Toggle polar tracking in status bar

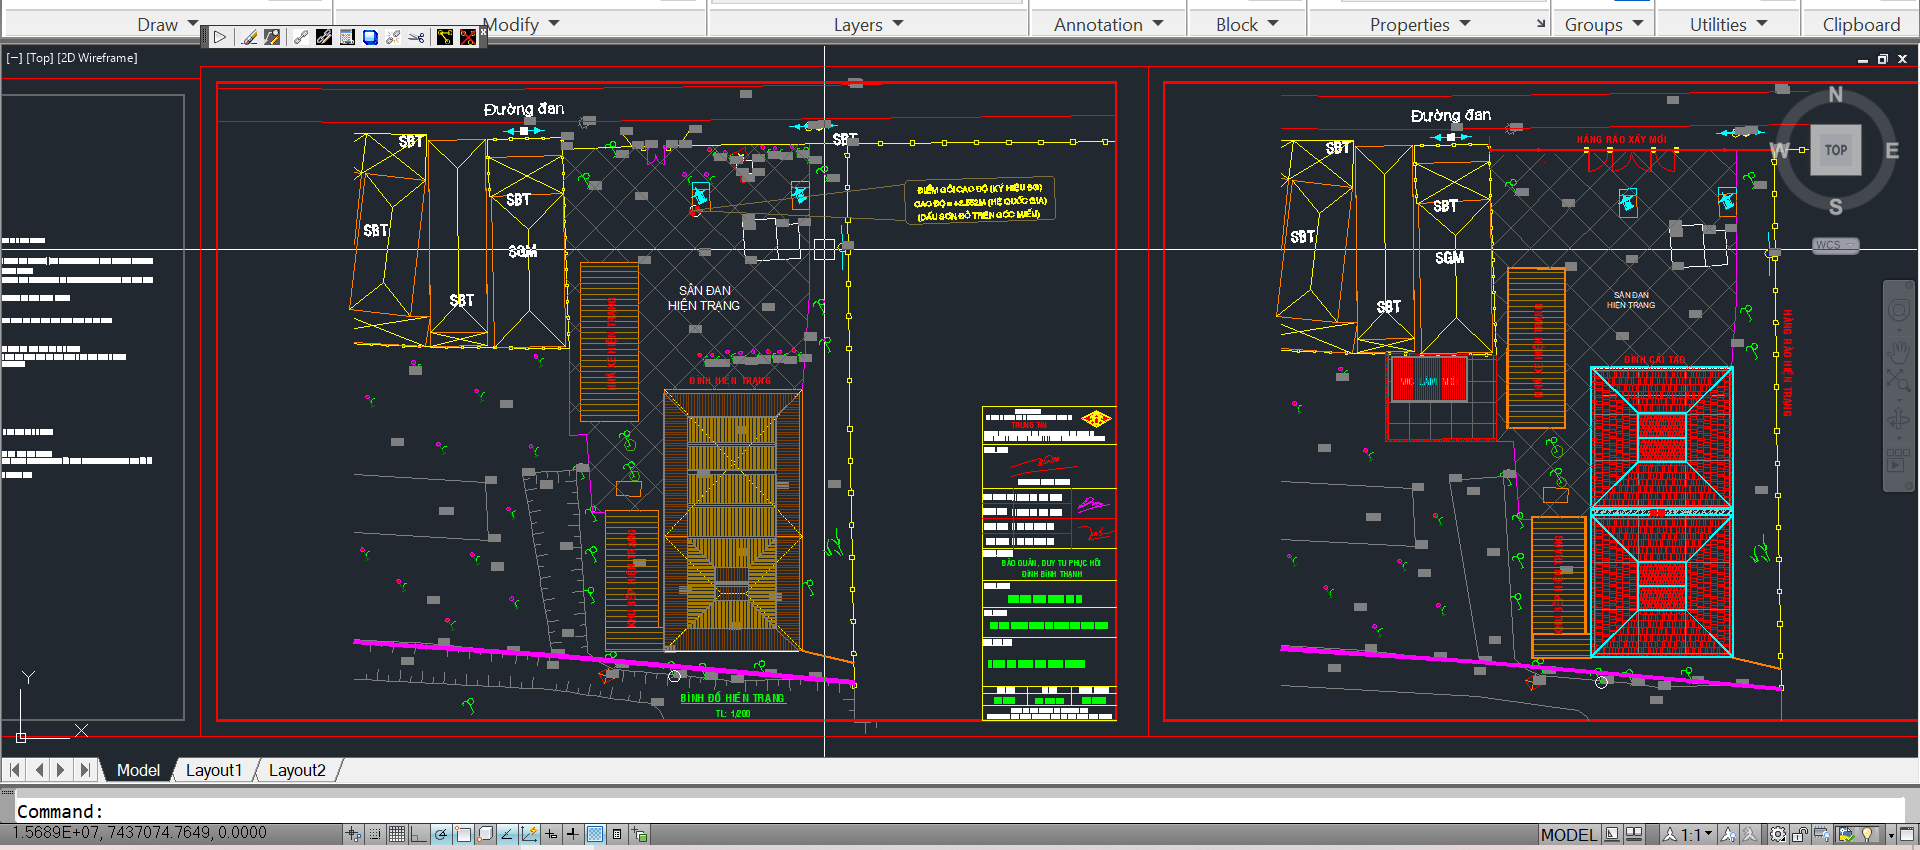pos(441,834)
